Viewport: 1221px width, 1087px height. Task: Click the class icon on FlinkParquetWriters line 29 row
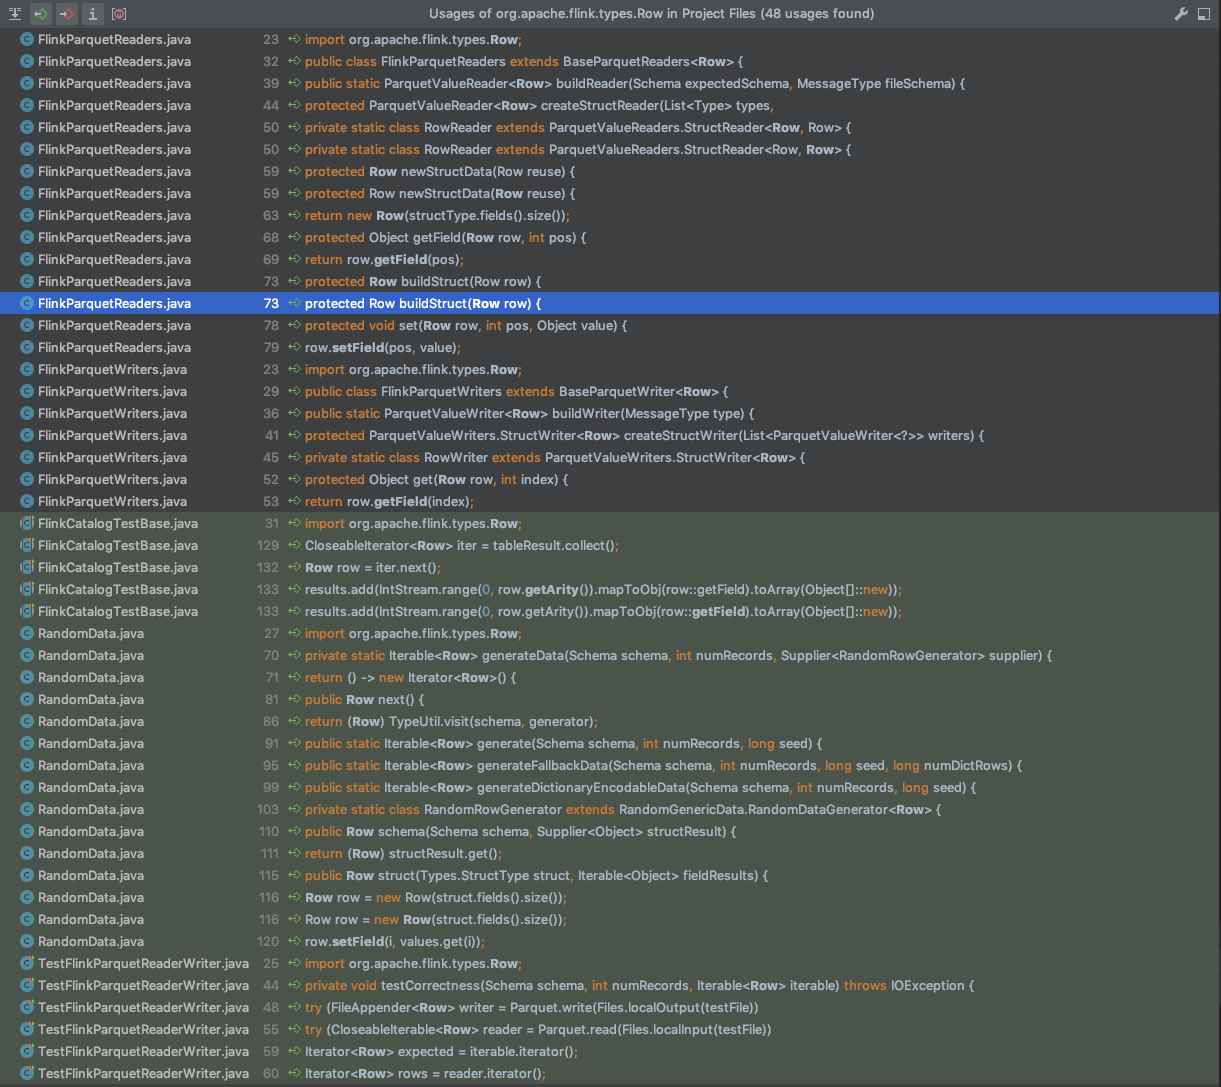tap(27, 392)
